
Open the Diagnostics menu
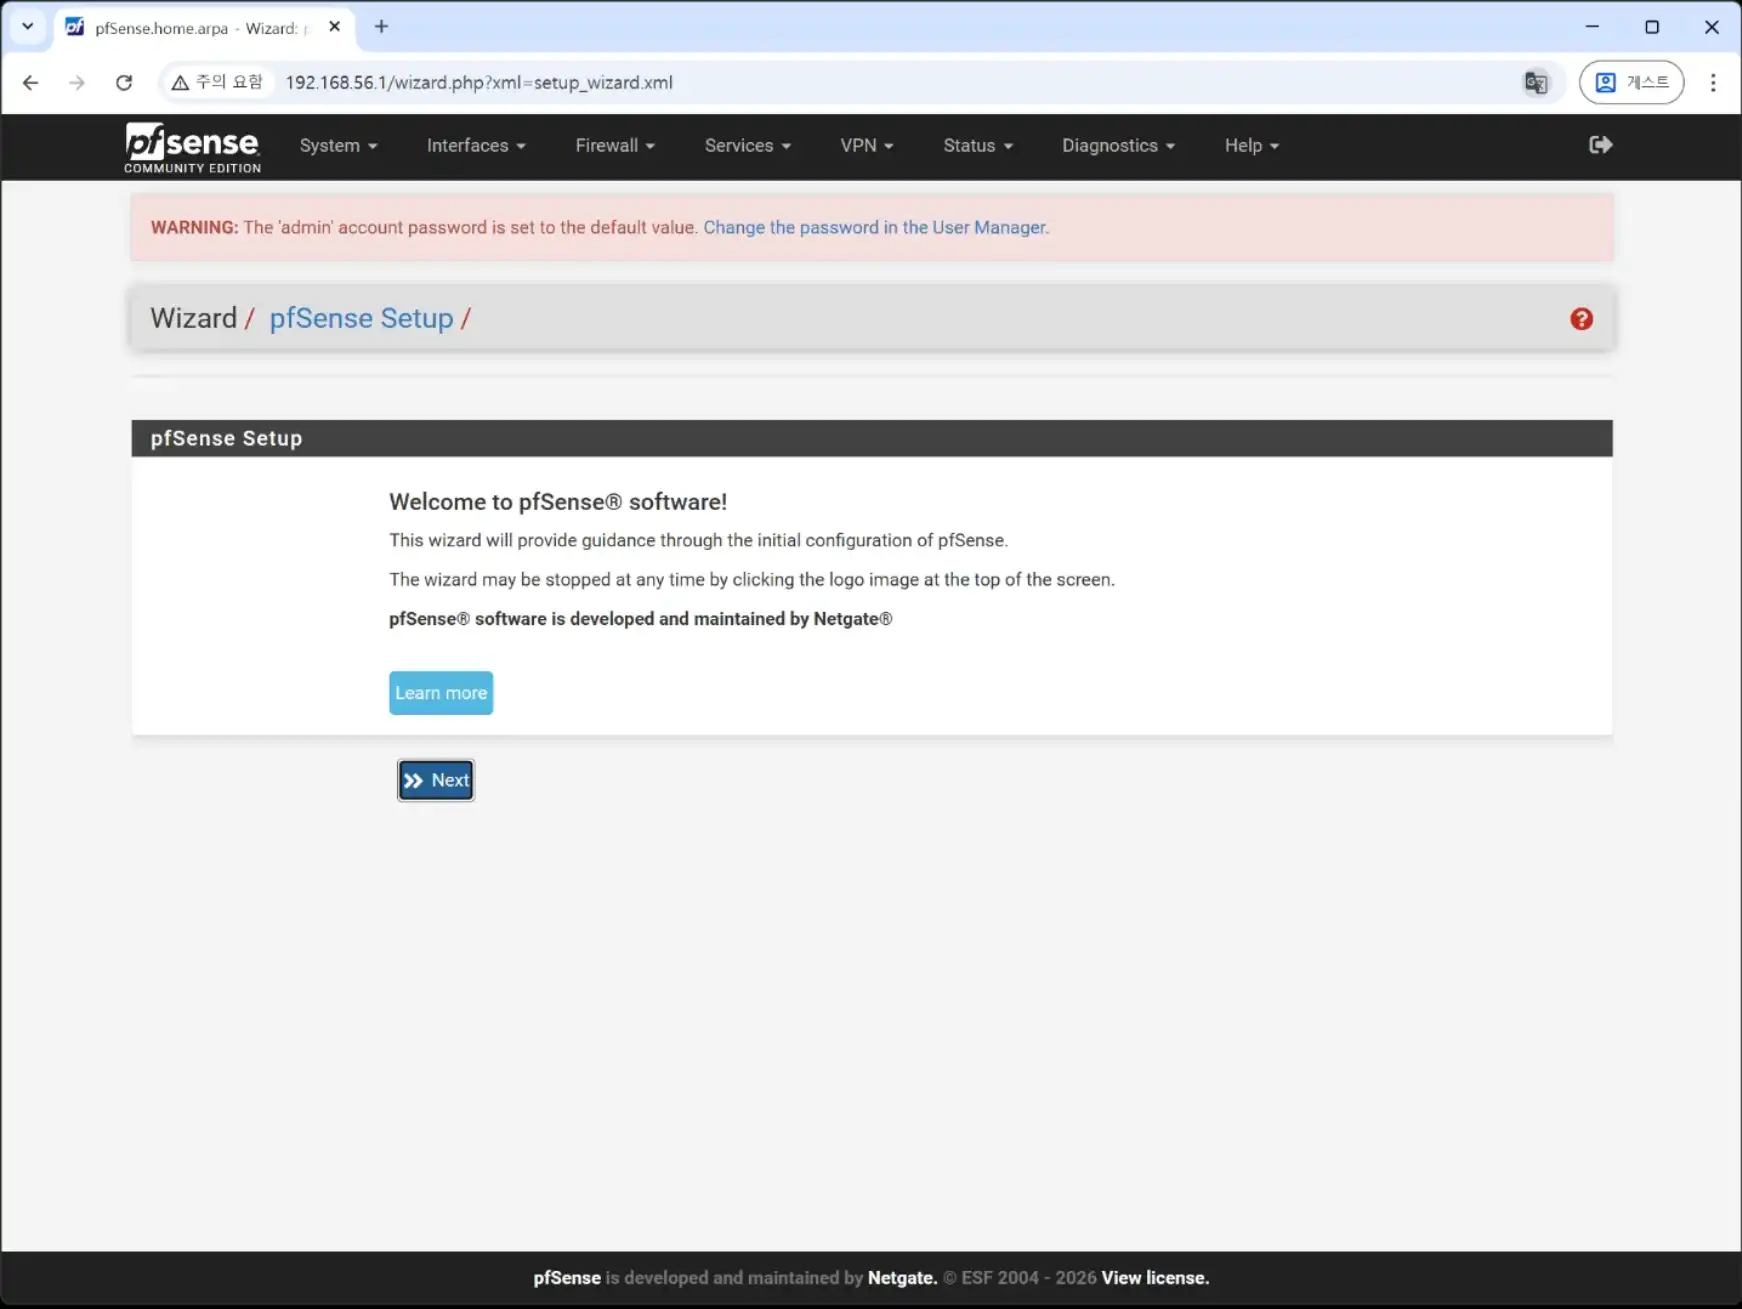1117,146
